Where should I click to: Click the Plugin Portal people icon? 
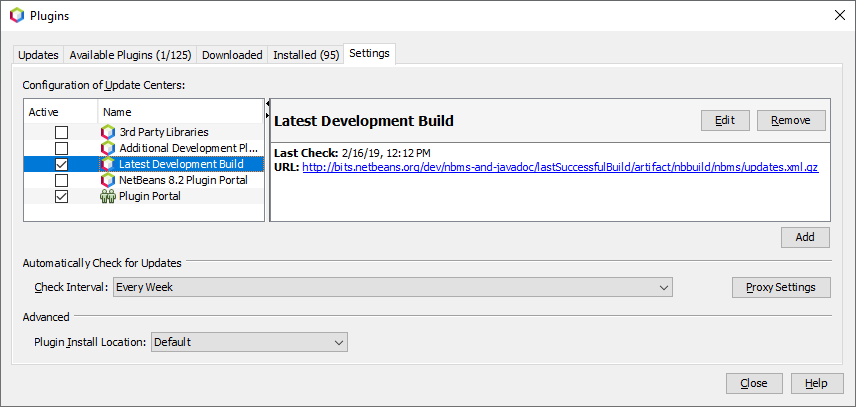point(108,196)
